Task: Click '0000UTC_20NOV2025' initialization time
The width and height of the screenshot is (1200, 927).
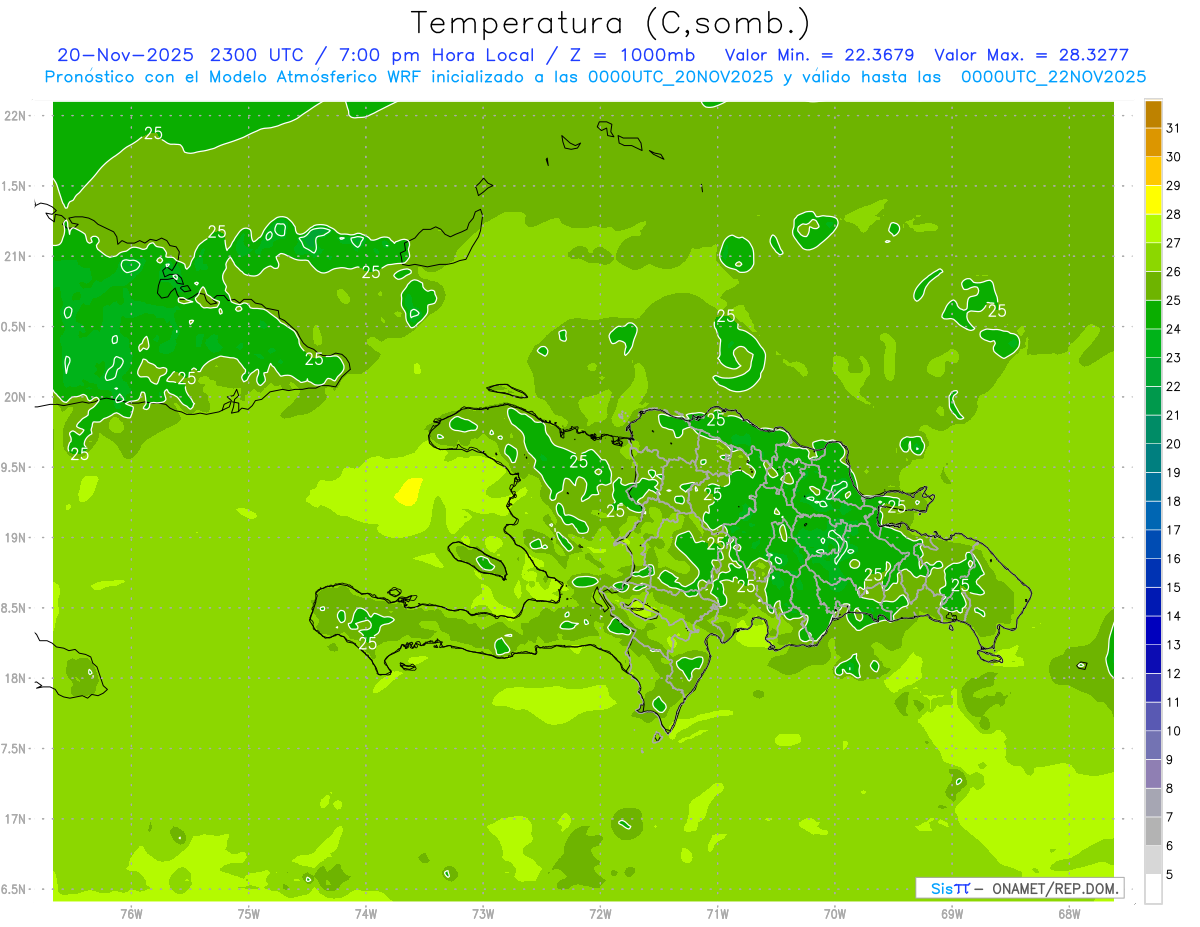Action: (680, 77)
